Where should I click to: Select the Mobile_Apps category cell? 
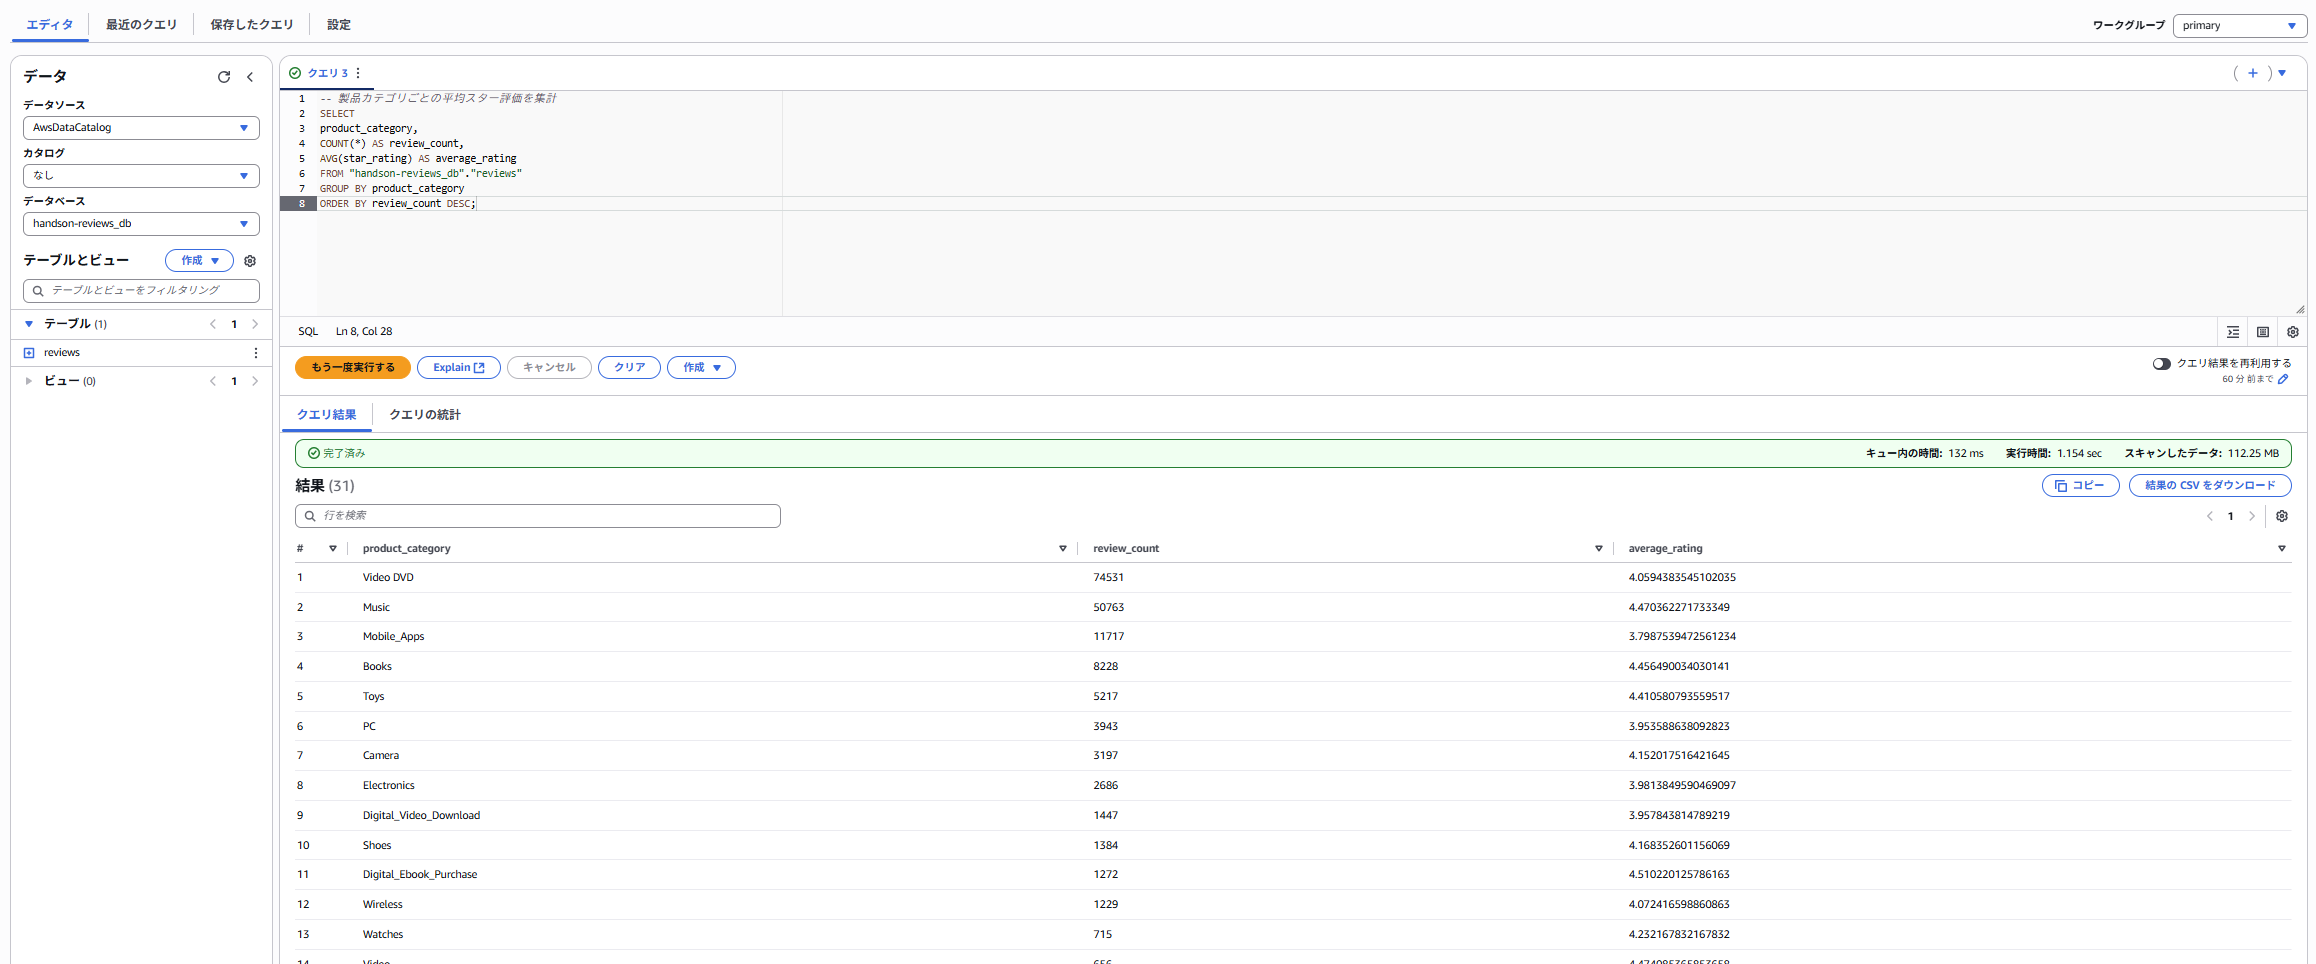click(393, 637)
